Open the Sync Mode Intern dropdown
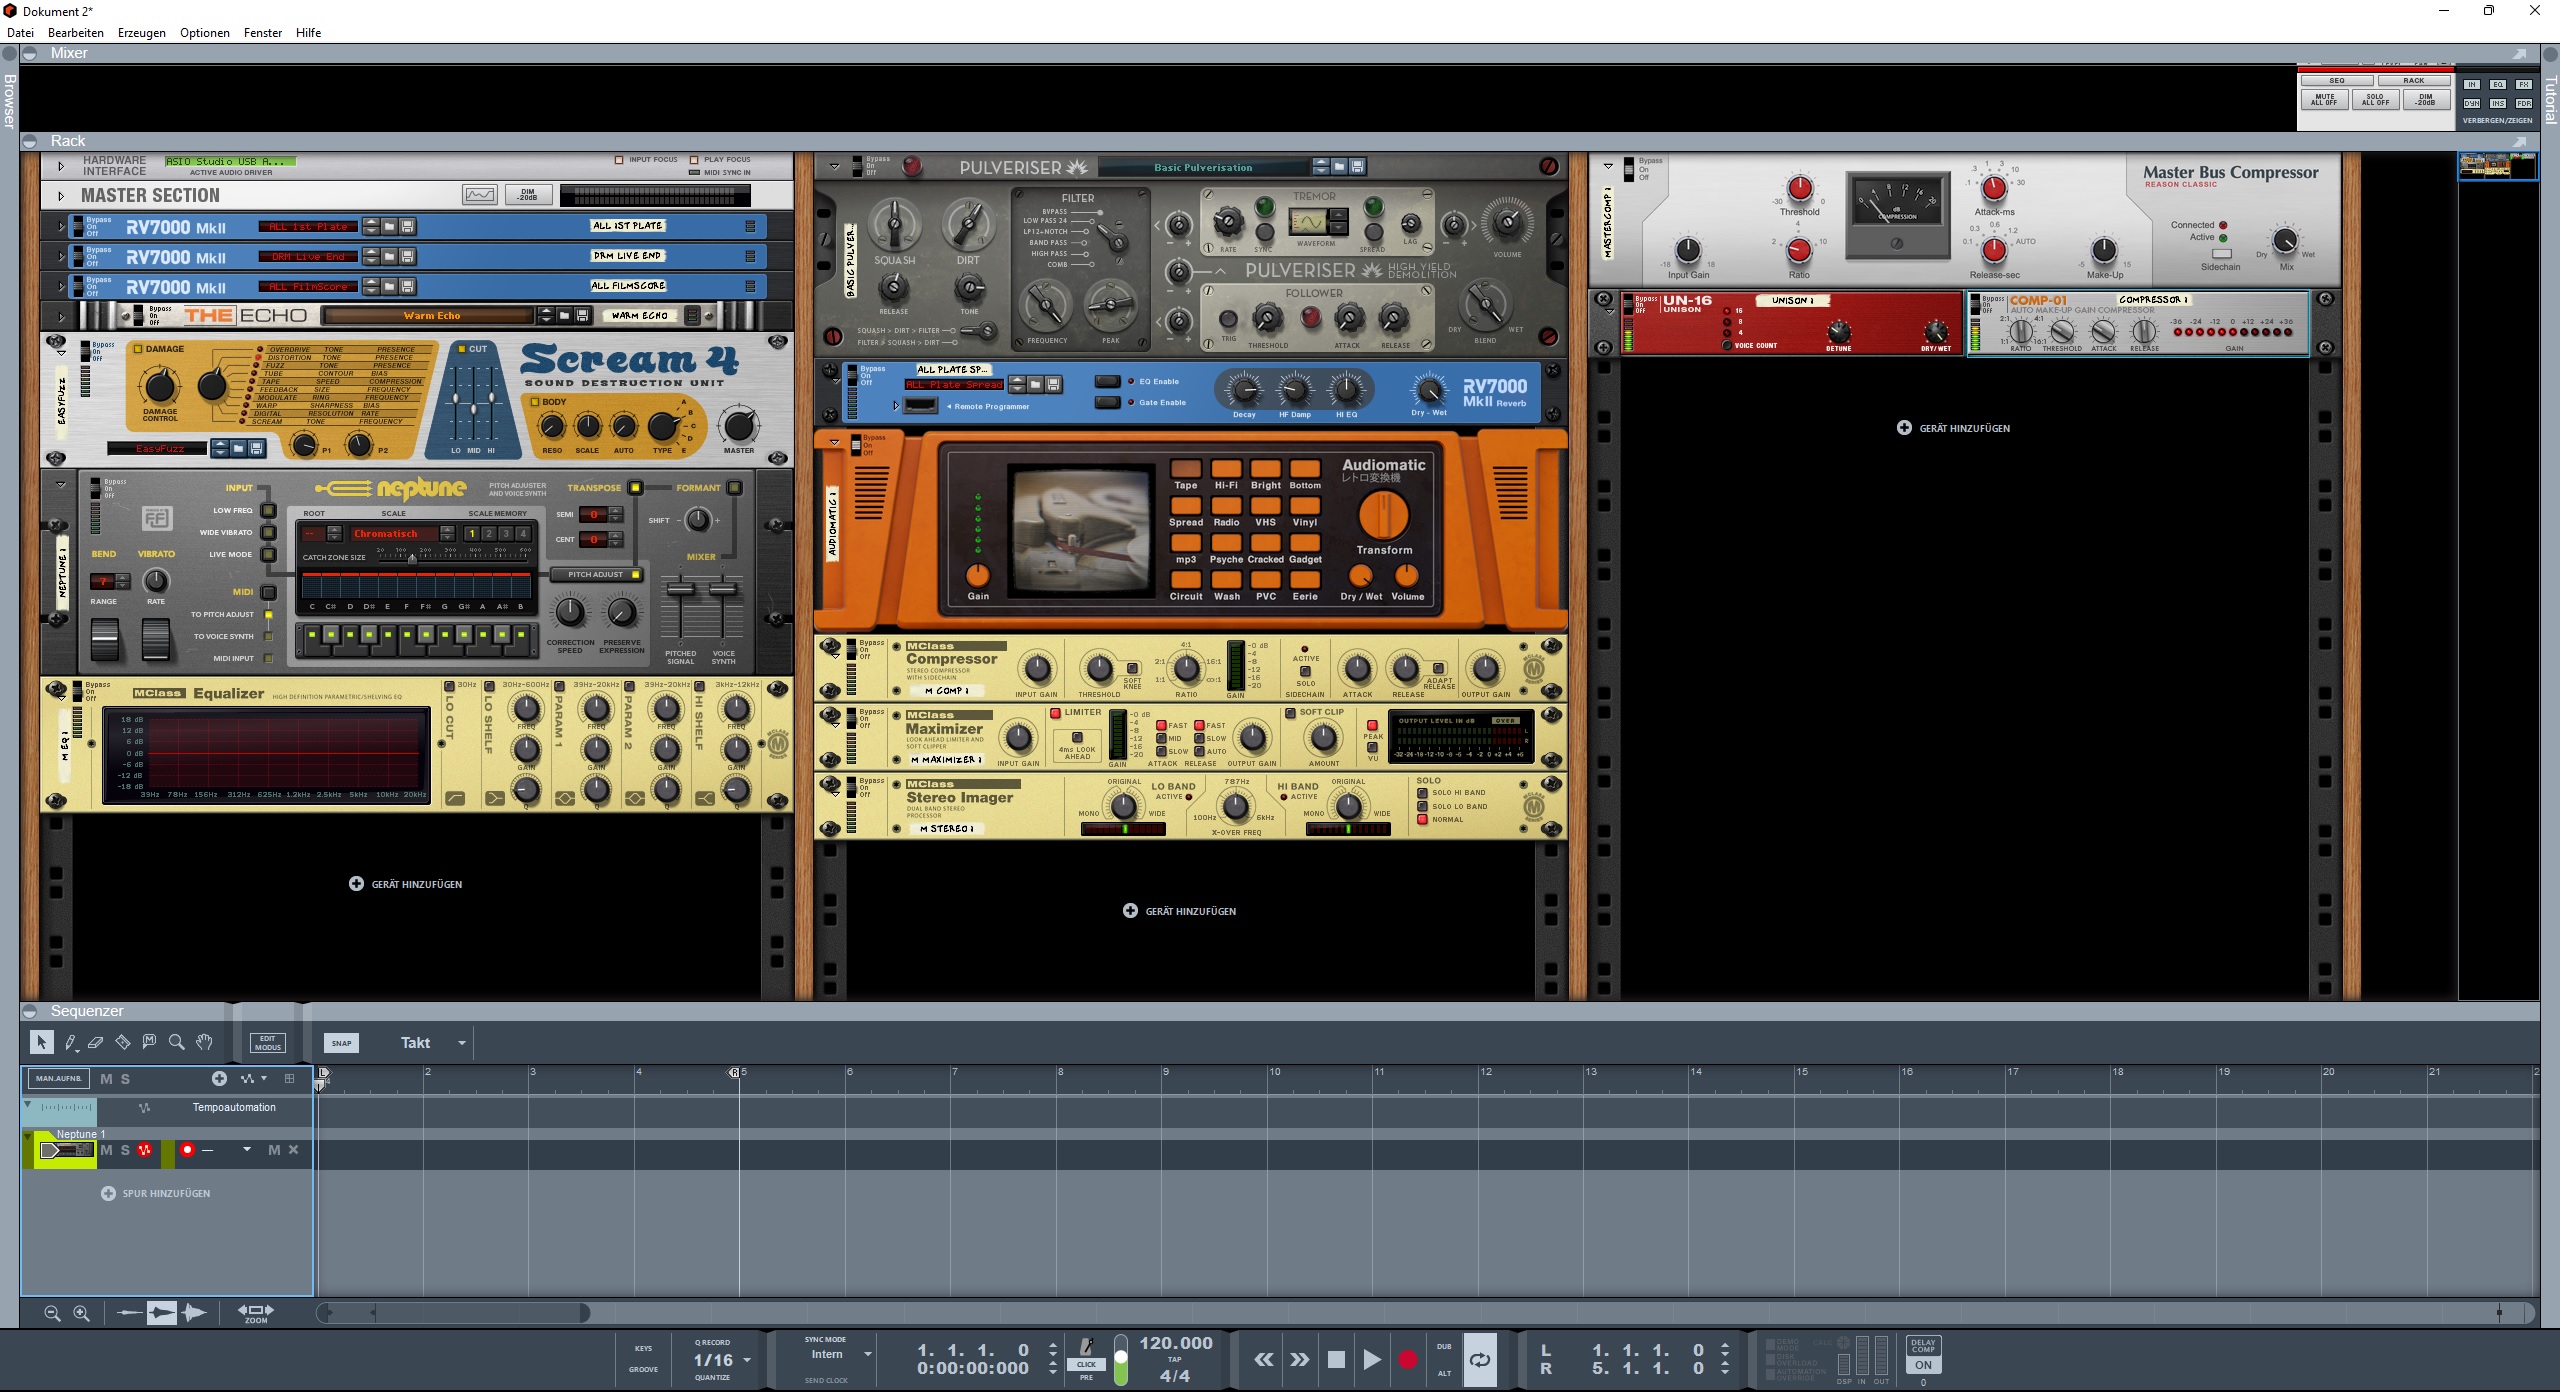Image resolution: width=2560 pixels, height=1392 pixels. pyautogui.click(x=867, y=1355)
